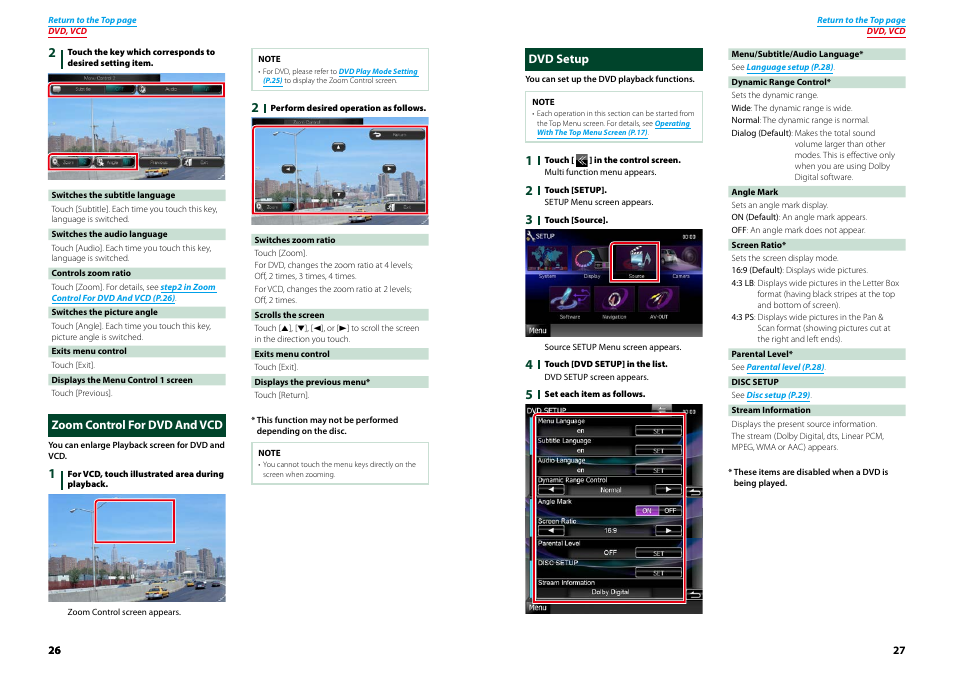Click Zoom Control For DVD And VCD heading

click(137, 425)
